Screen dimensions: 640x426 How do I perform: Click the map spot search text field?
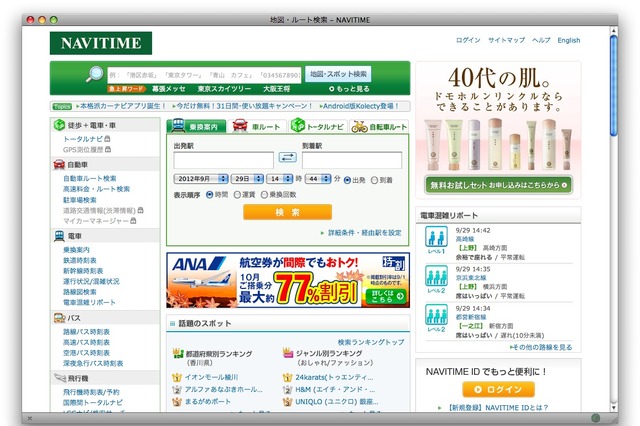[204, 75]
